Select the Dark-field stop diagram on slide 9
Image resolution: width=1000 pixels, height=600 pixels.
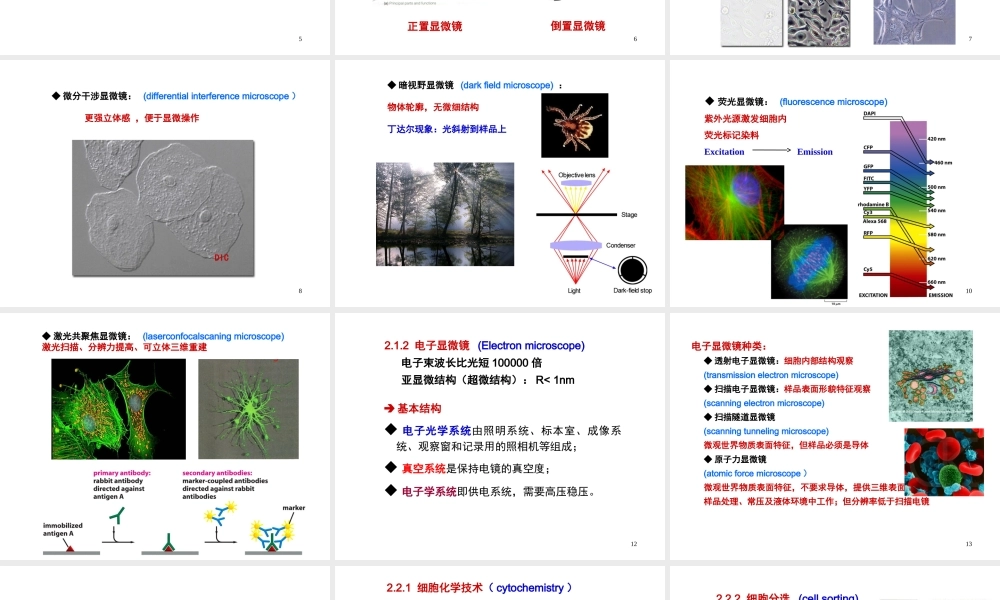(x=633, y=268)
